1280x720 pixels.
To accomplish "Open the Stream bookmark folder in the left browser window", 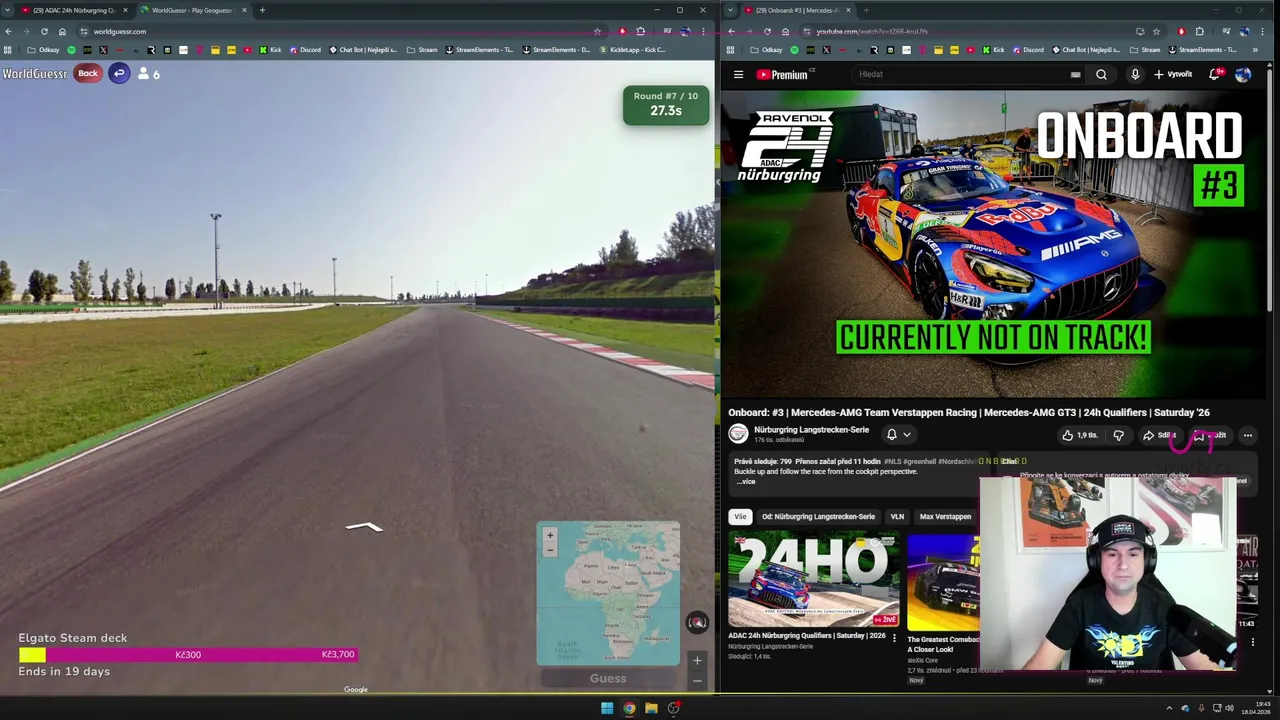I will coord(422,50).
